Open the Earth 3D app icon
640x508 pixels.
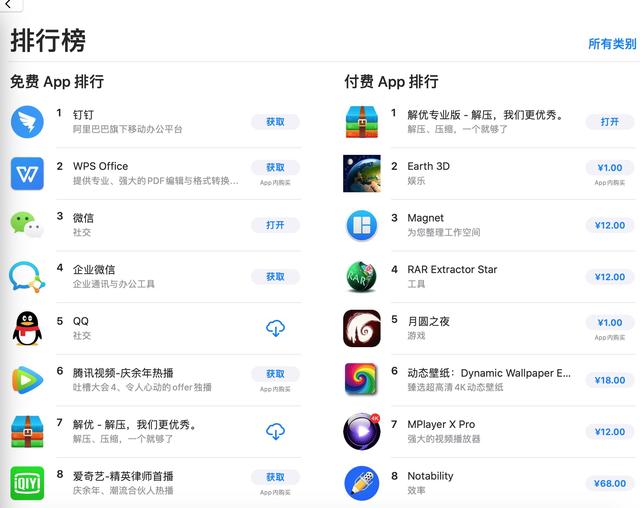click(x=362, y=173)
